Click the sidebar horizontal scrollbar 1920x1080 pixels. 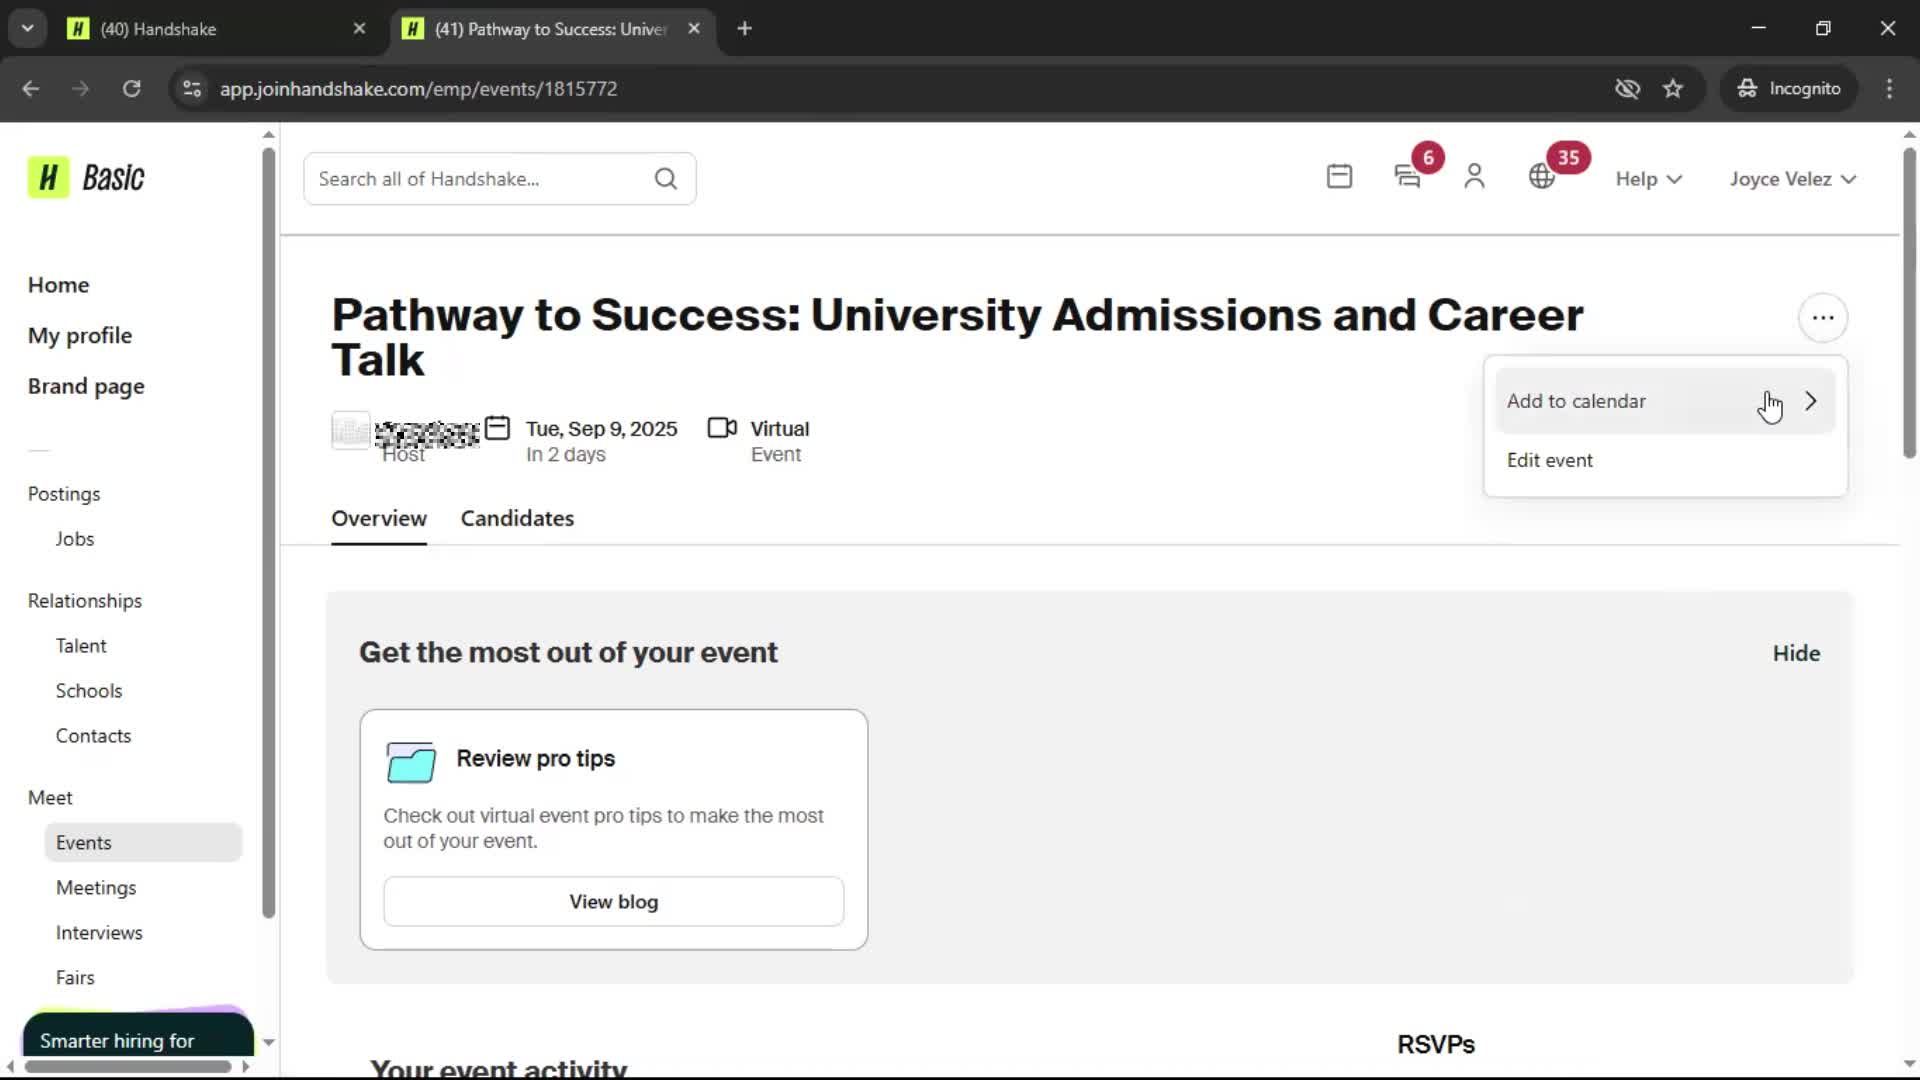(x=128, y=1067)
